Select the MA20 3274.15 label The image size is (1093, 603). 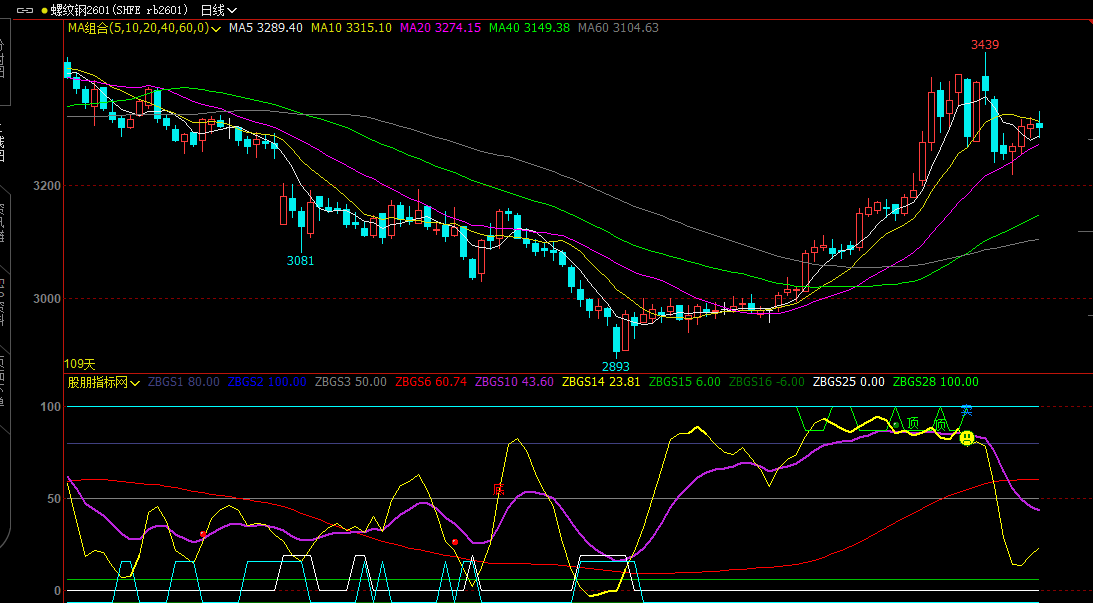point(441,28)
